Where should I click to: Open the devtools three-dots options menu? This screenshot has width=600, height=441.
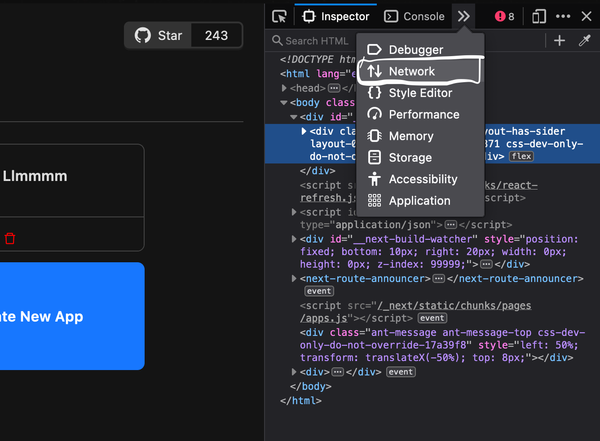[563, 17]
